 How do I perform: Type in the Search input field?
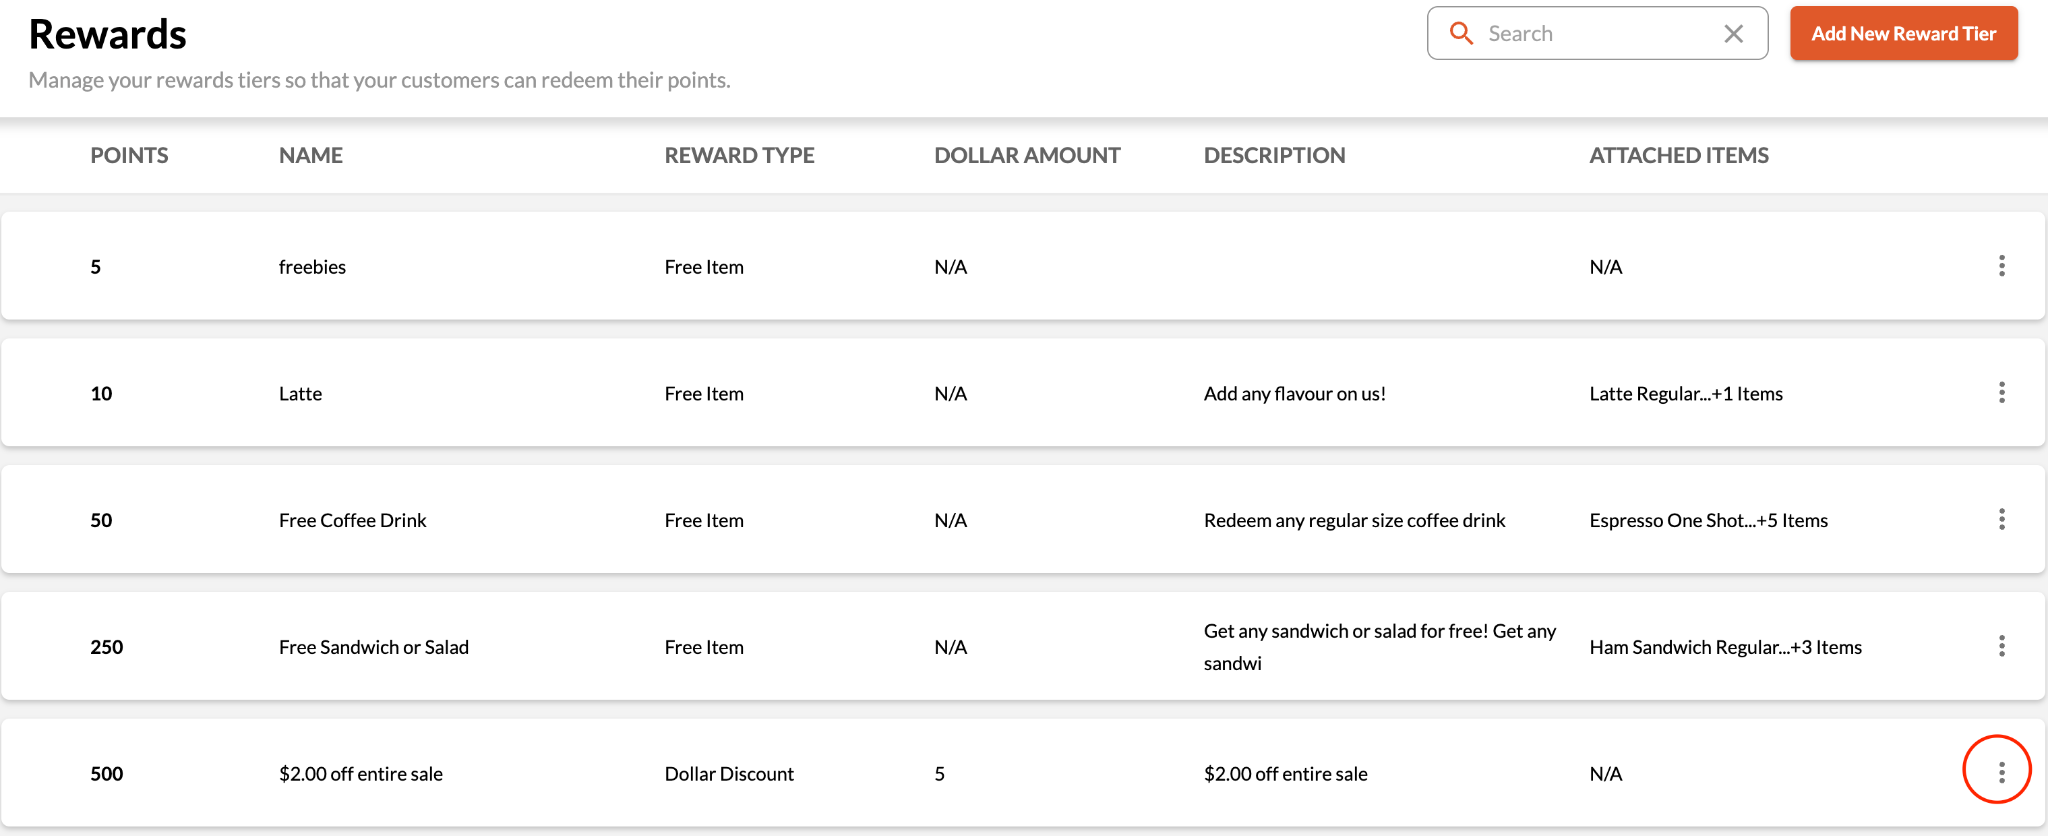tap(1595, 34)
